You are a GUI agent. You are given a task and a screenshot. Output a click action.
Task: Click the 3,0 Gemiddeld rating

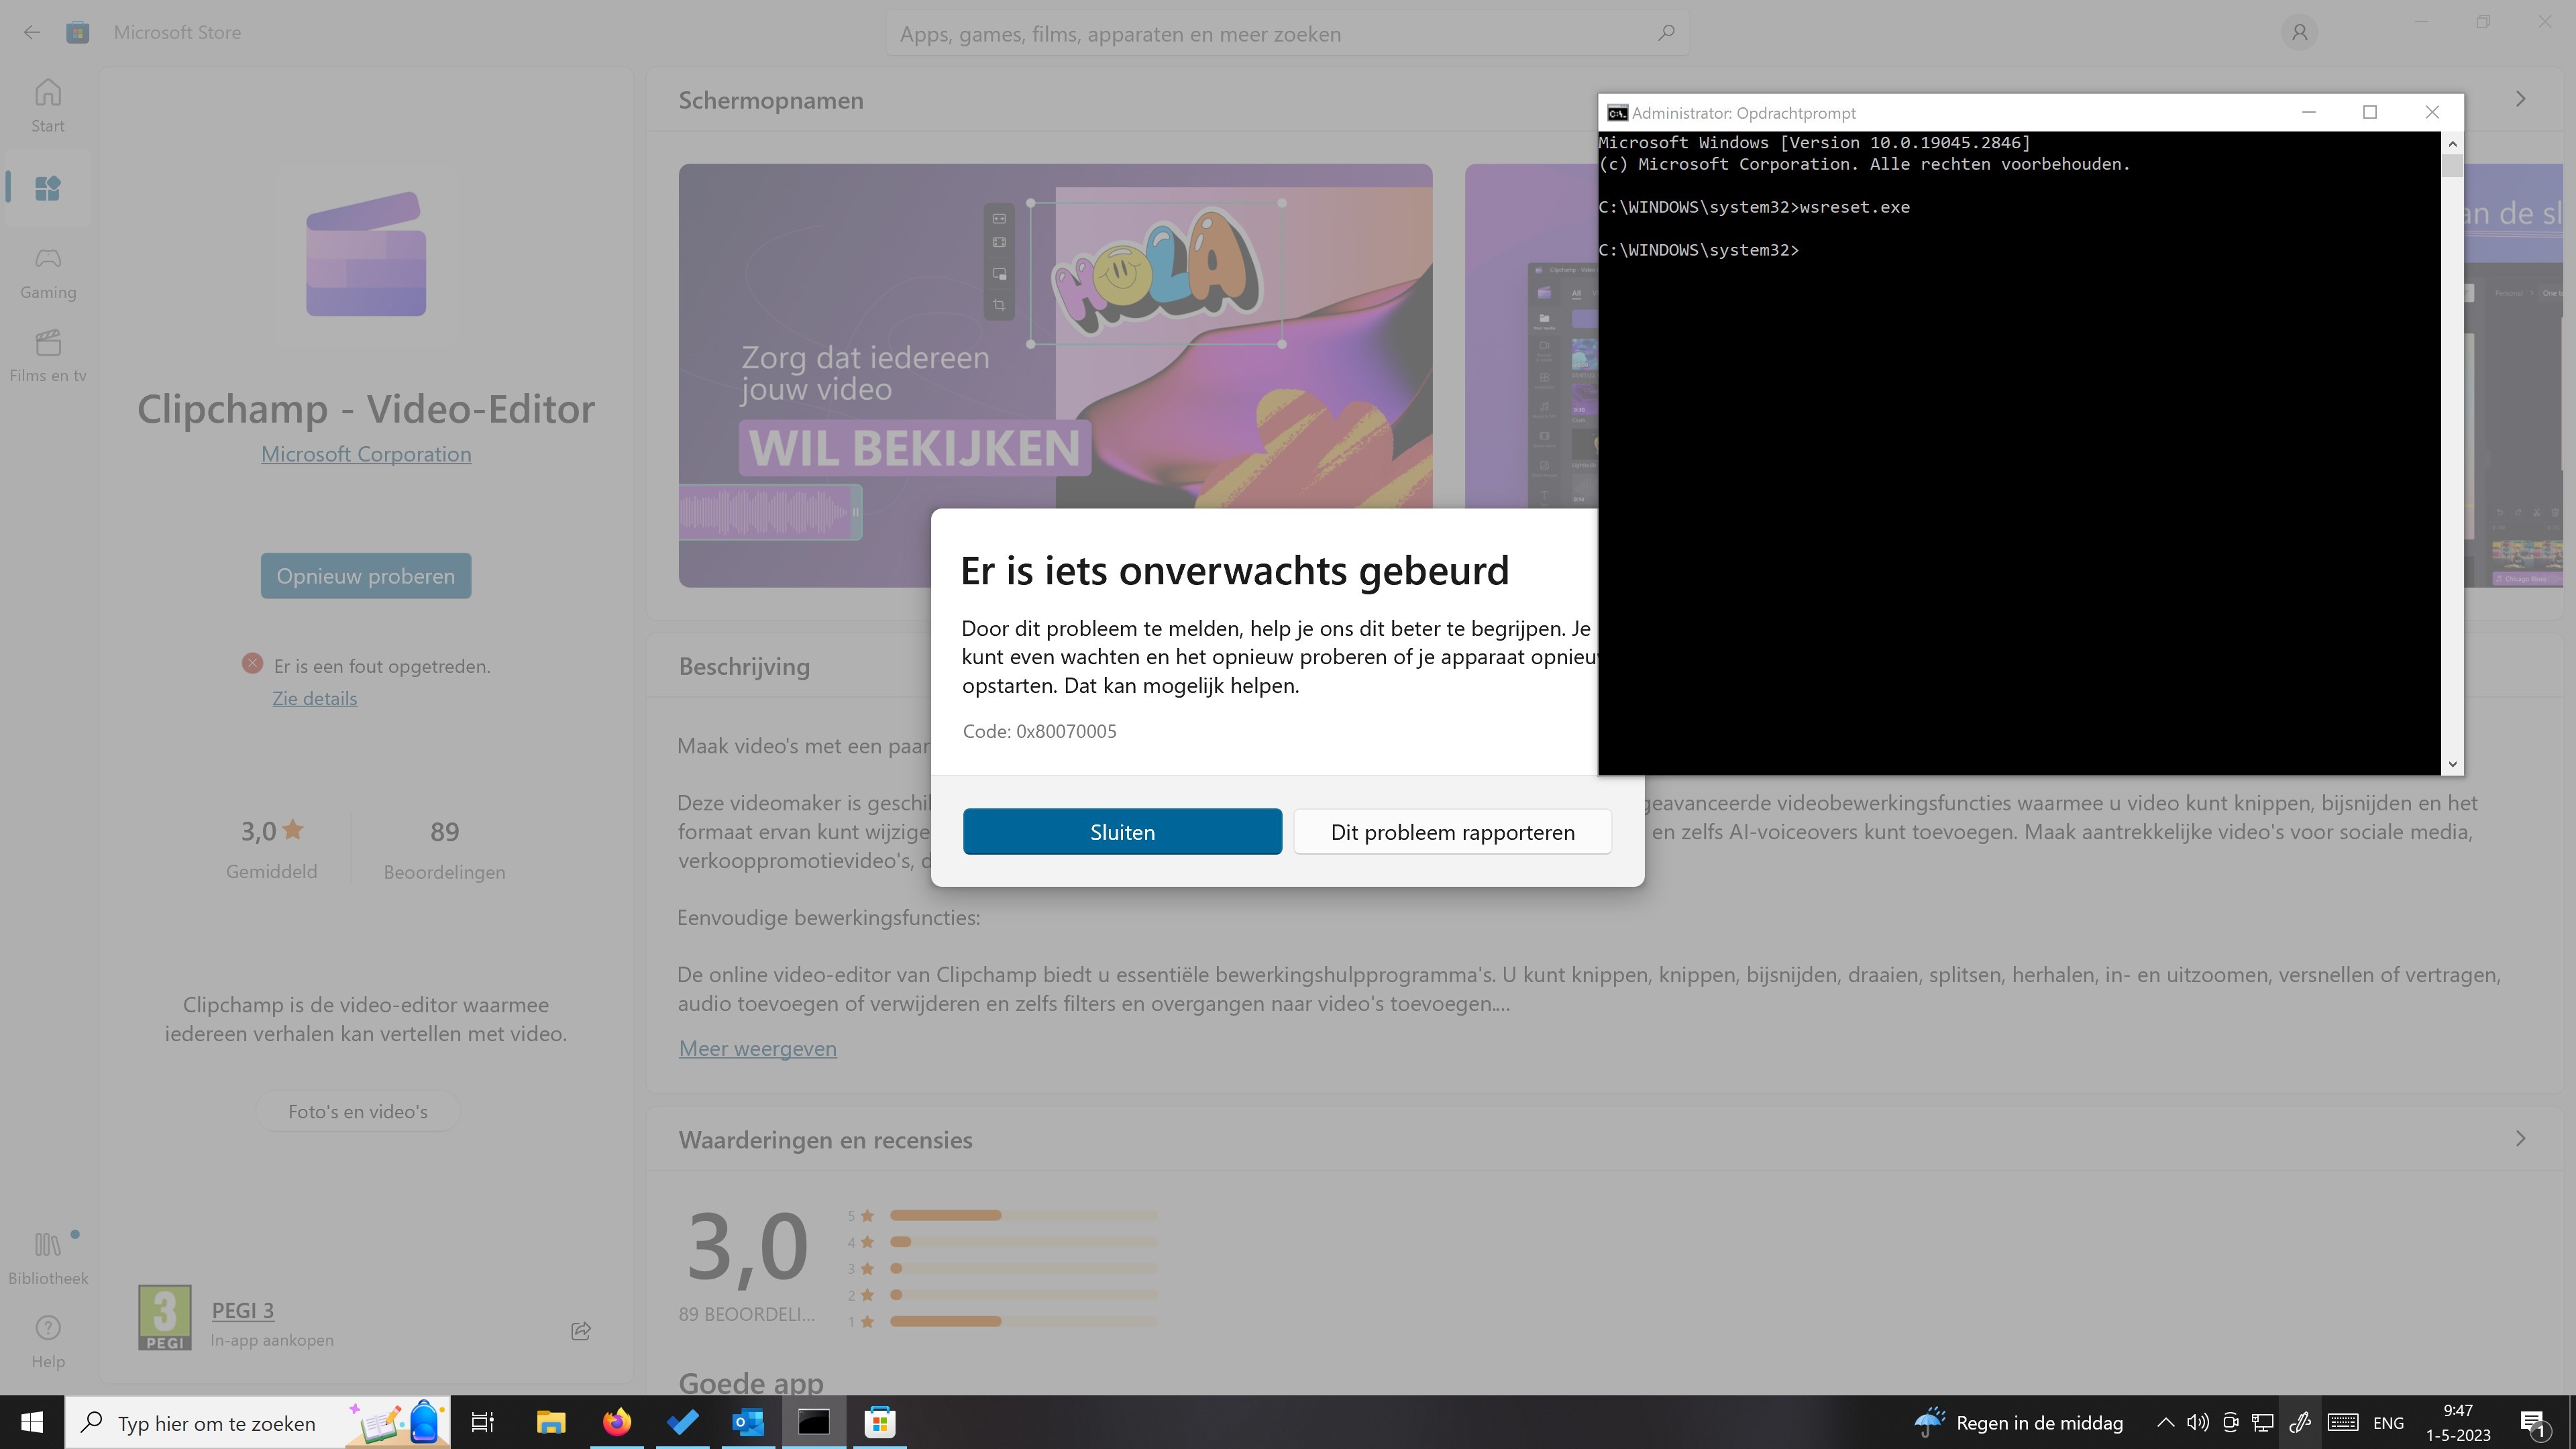click(271, 850)
